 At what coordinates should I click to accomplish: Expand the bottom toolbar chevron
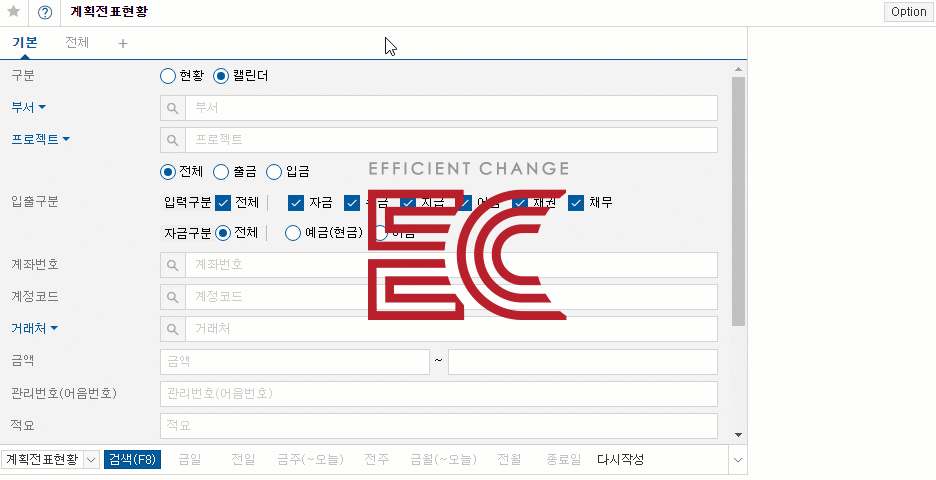coord(738,460)
